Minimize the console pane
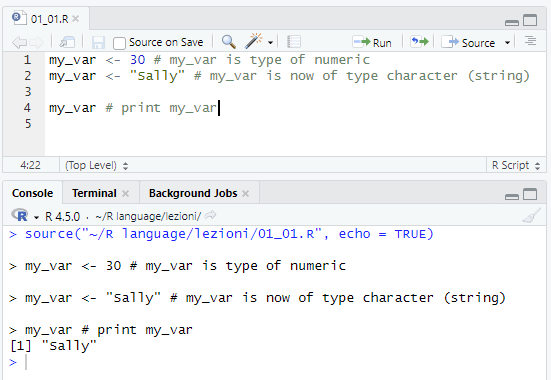 (x=512, y=197)
